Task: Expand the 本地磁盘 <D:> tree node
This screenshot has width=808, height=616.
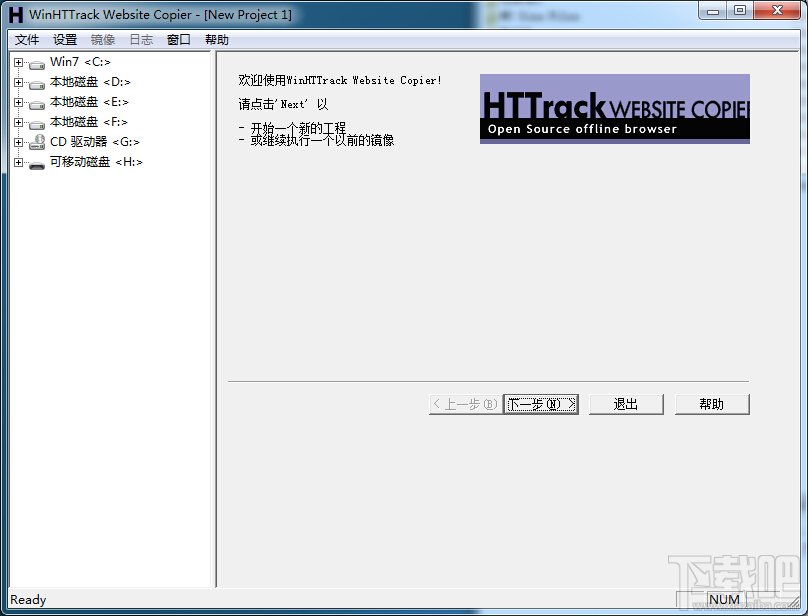Action: tap(19, 82)
